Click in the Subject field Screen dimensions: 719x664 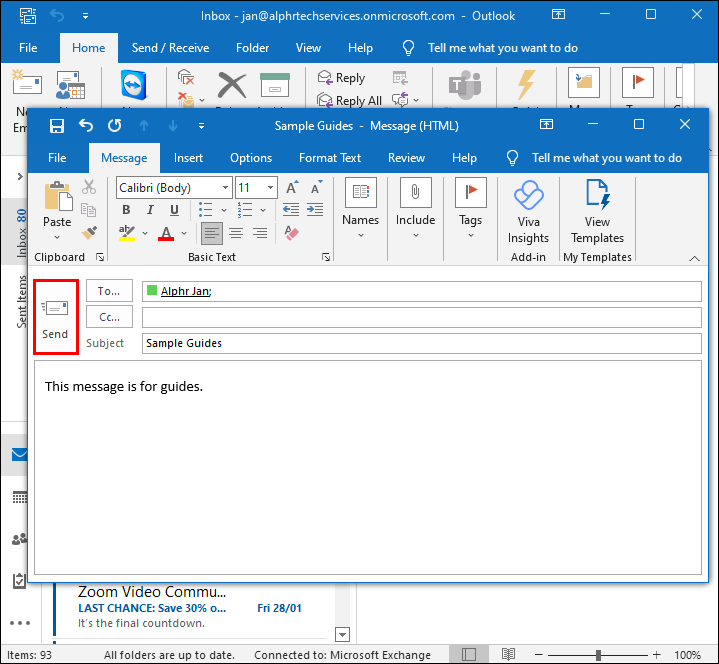(420, 343)
